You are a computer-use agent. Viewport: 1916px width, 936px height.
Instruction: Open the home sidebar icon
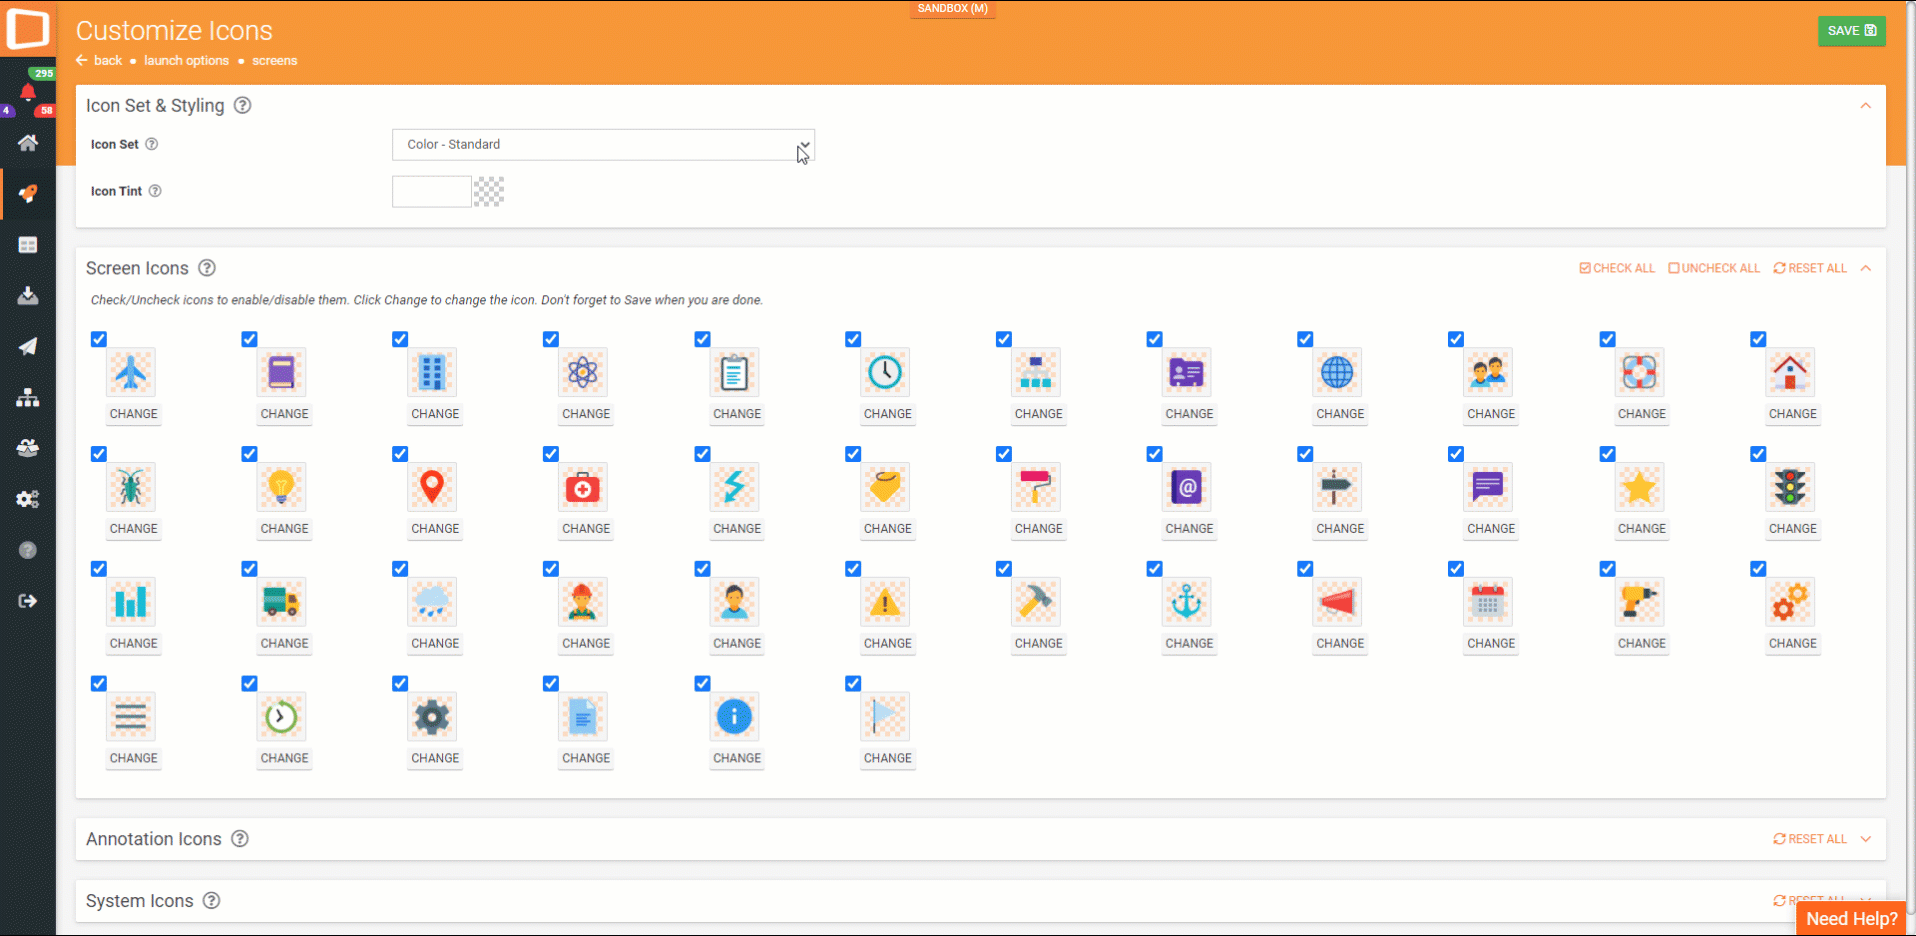[28, 143]
